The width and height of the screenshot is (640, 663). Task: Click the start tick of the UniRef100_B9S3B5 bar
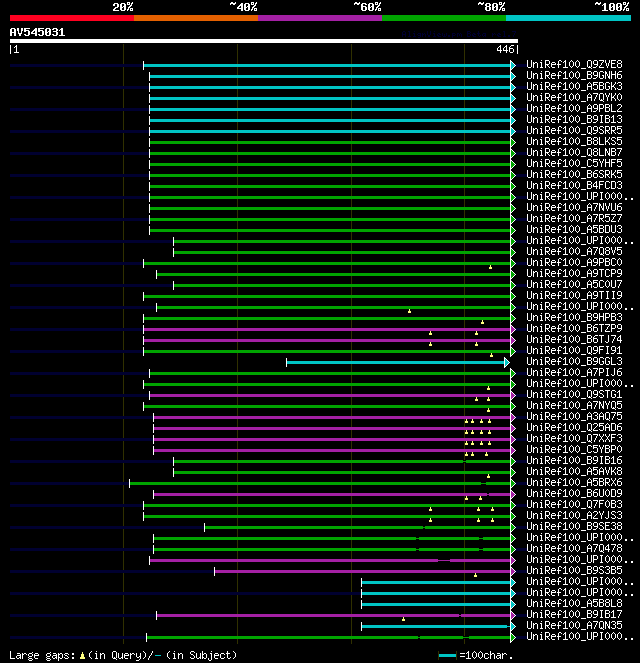point(214,572)
